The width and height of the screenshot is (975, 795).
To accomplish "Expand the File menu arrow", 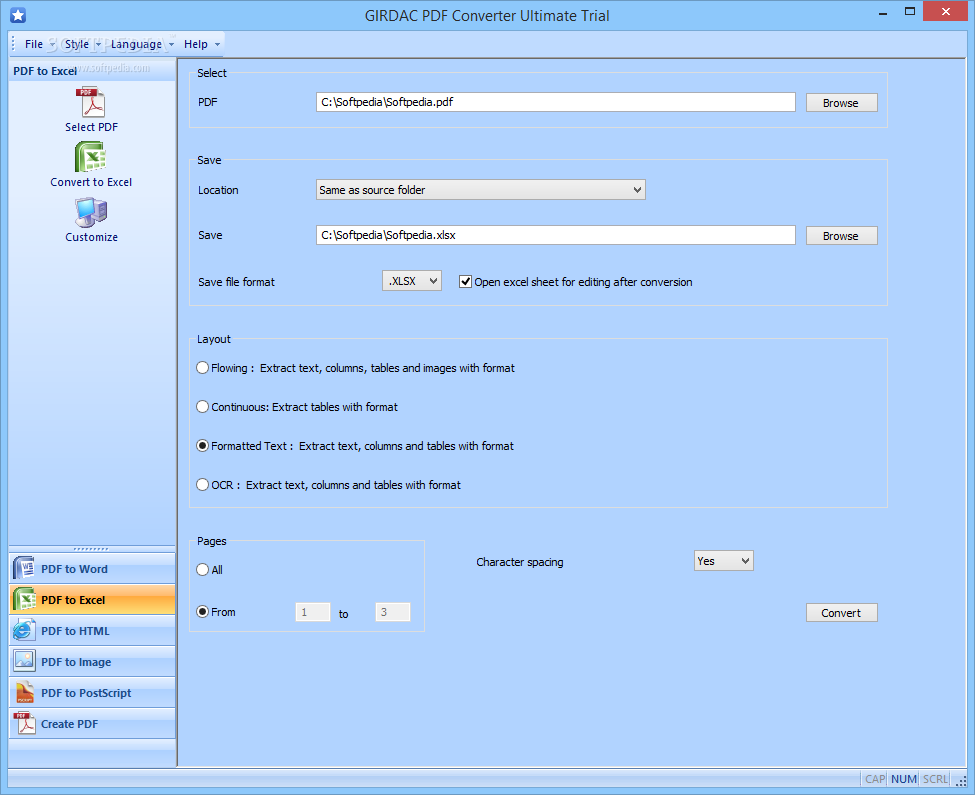I will point(52,45).
